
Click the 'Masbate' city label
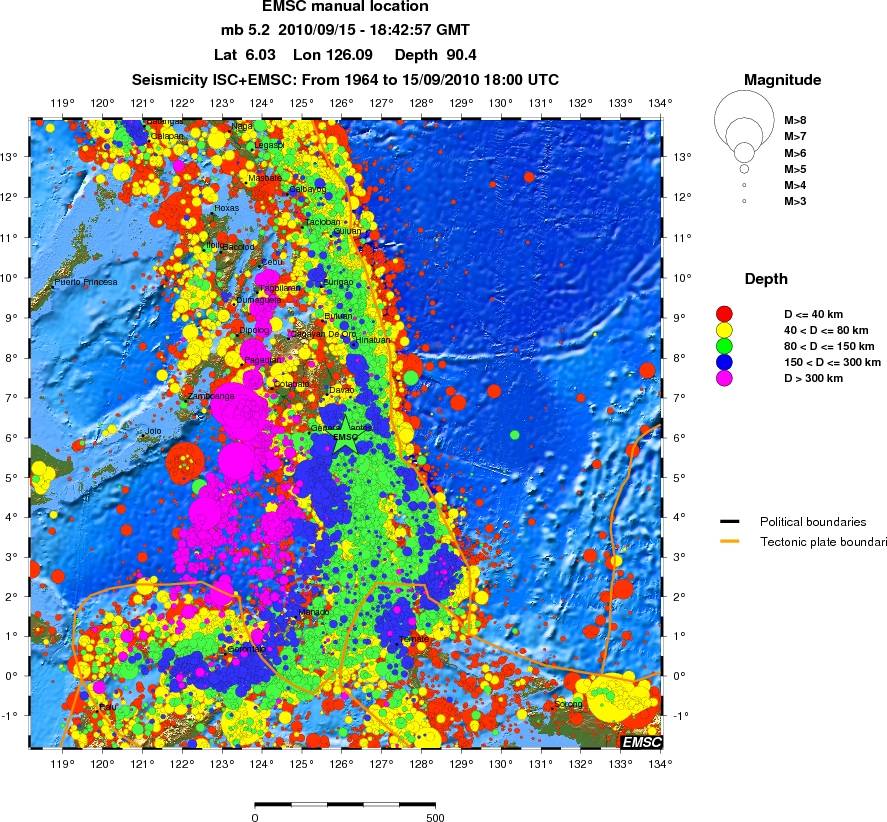tap(265, 178)
